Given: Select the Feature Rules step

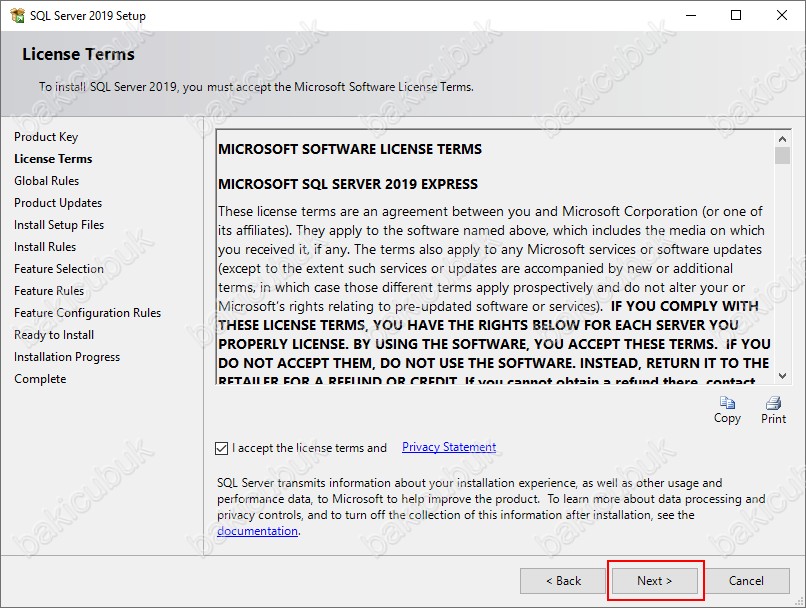Looking at the screenshot, I should [49, 291].
